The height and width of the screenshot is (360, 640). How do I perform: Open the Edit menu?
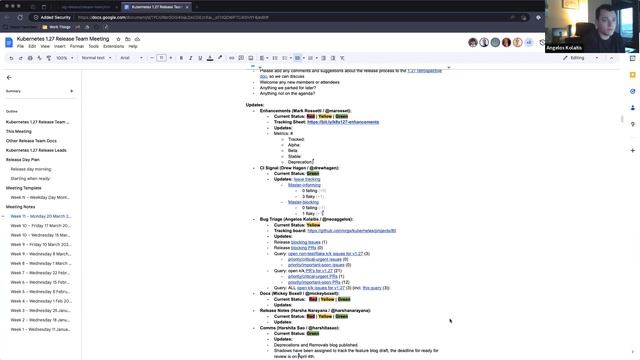point(32,47)
